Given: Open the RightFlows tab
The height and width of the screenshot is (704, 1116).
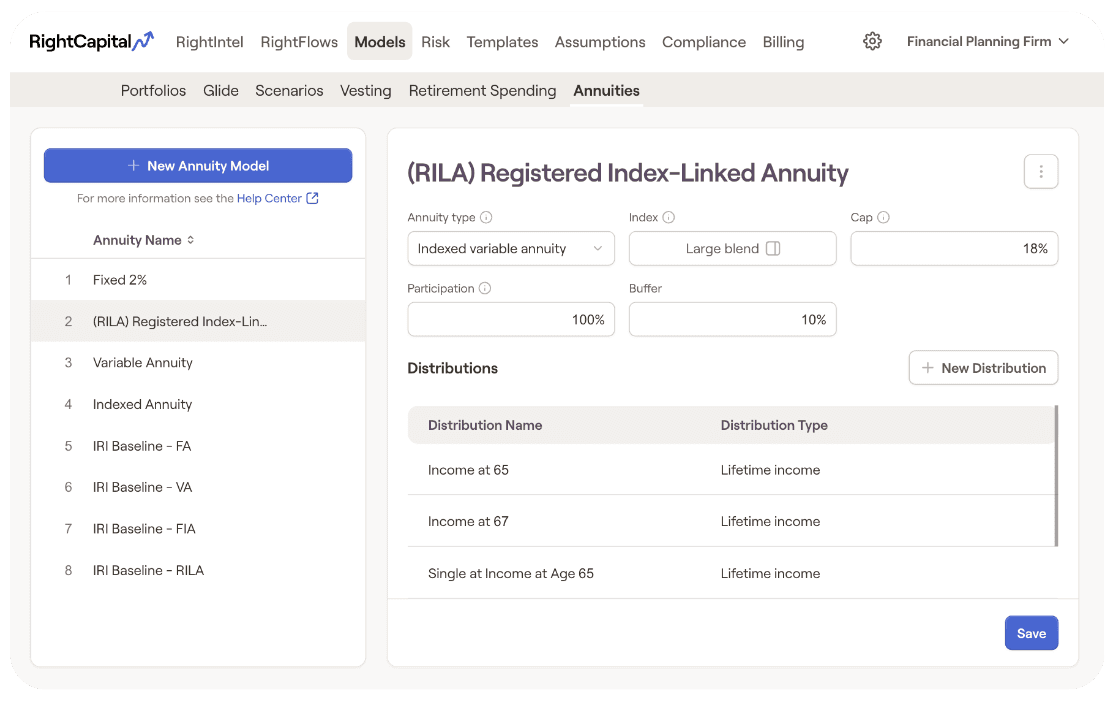Looking at the screenshot, I should (x=299, y=42).
